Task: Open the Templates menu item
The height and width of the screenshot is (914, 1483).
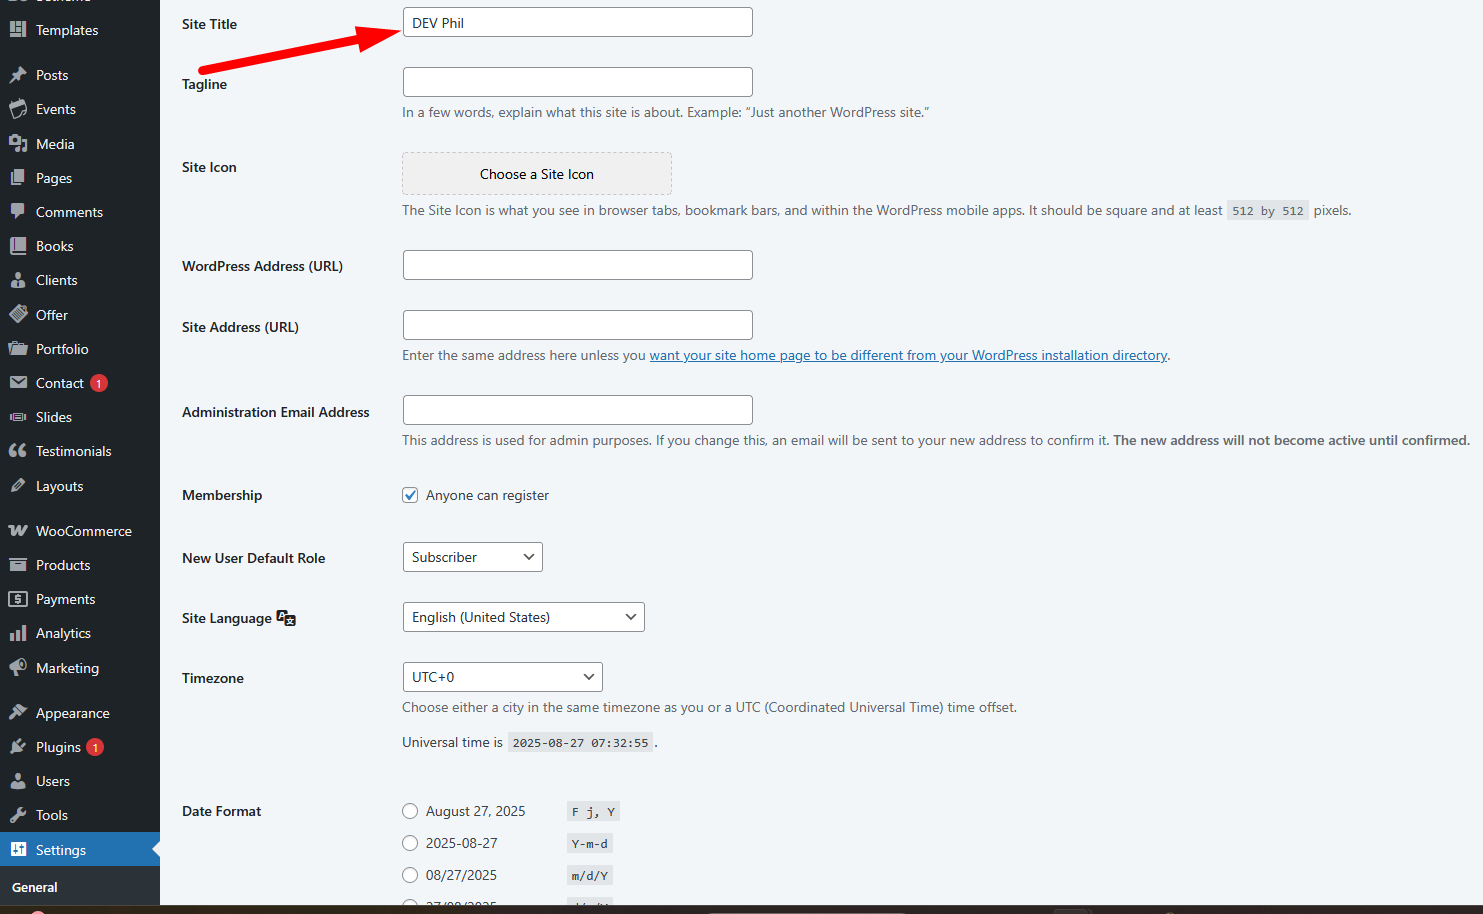Action: (x=67, y=30)
